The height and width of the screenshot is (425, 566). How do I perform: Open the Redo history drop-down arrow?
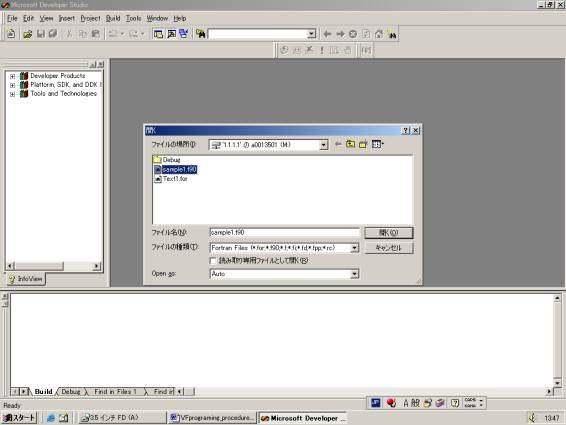pos(142,34)
